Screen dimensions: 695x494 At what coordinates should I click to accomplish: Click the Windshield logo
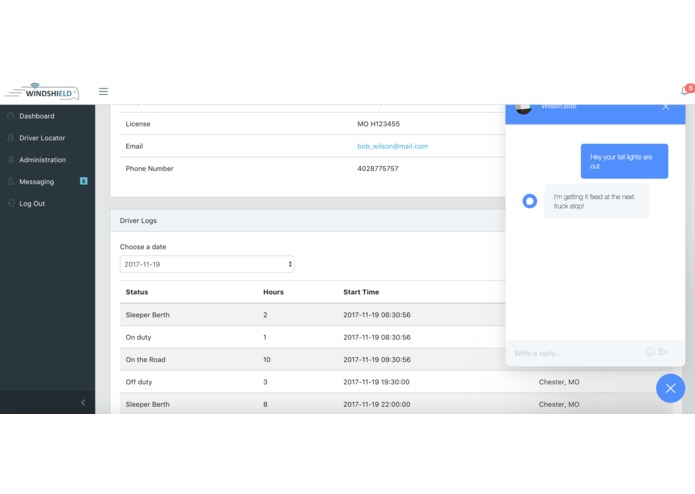tap(42, 91)
